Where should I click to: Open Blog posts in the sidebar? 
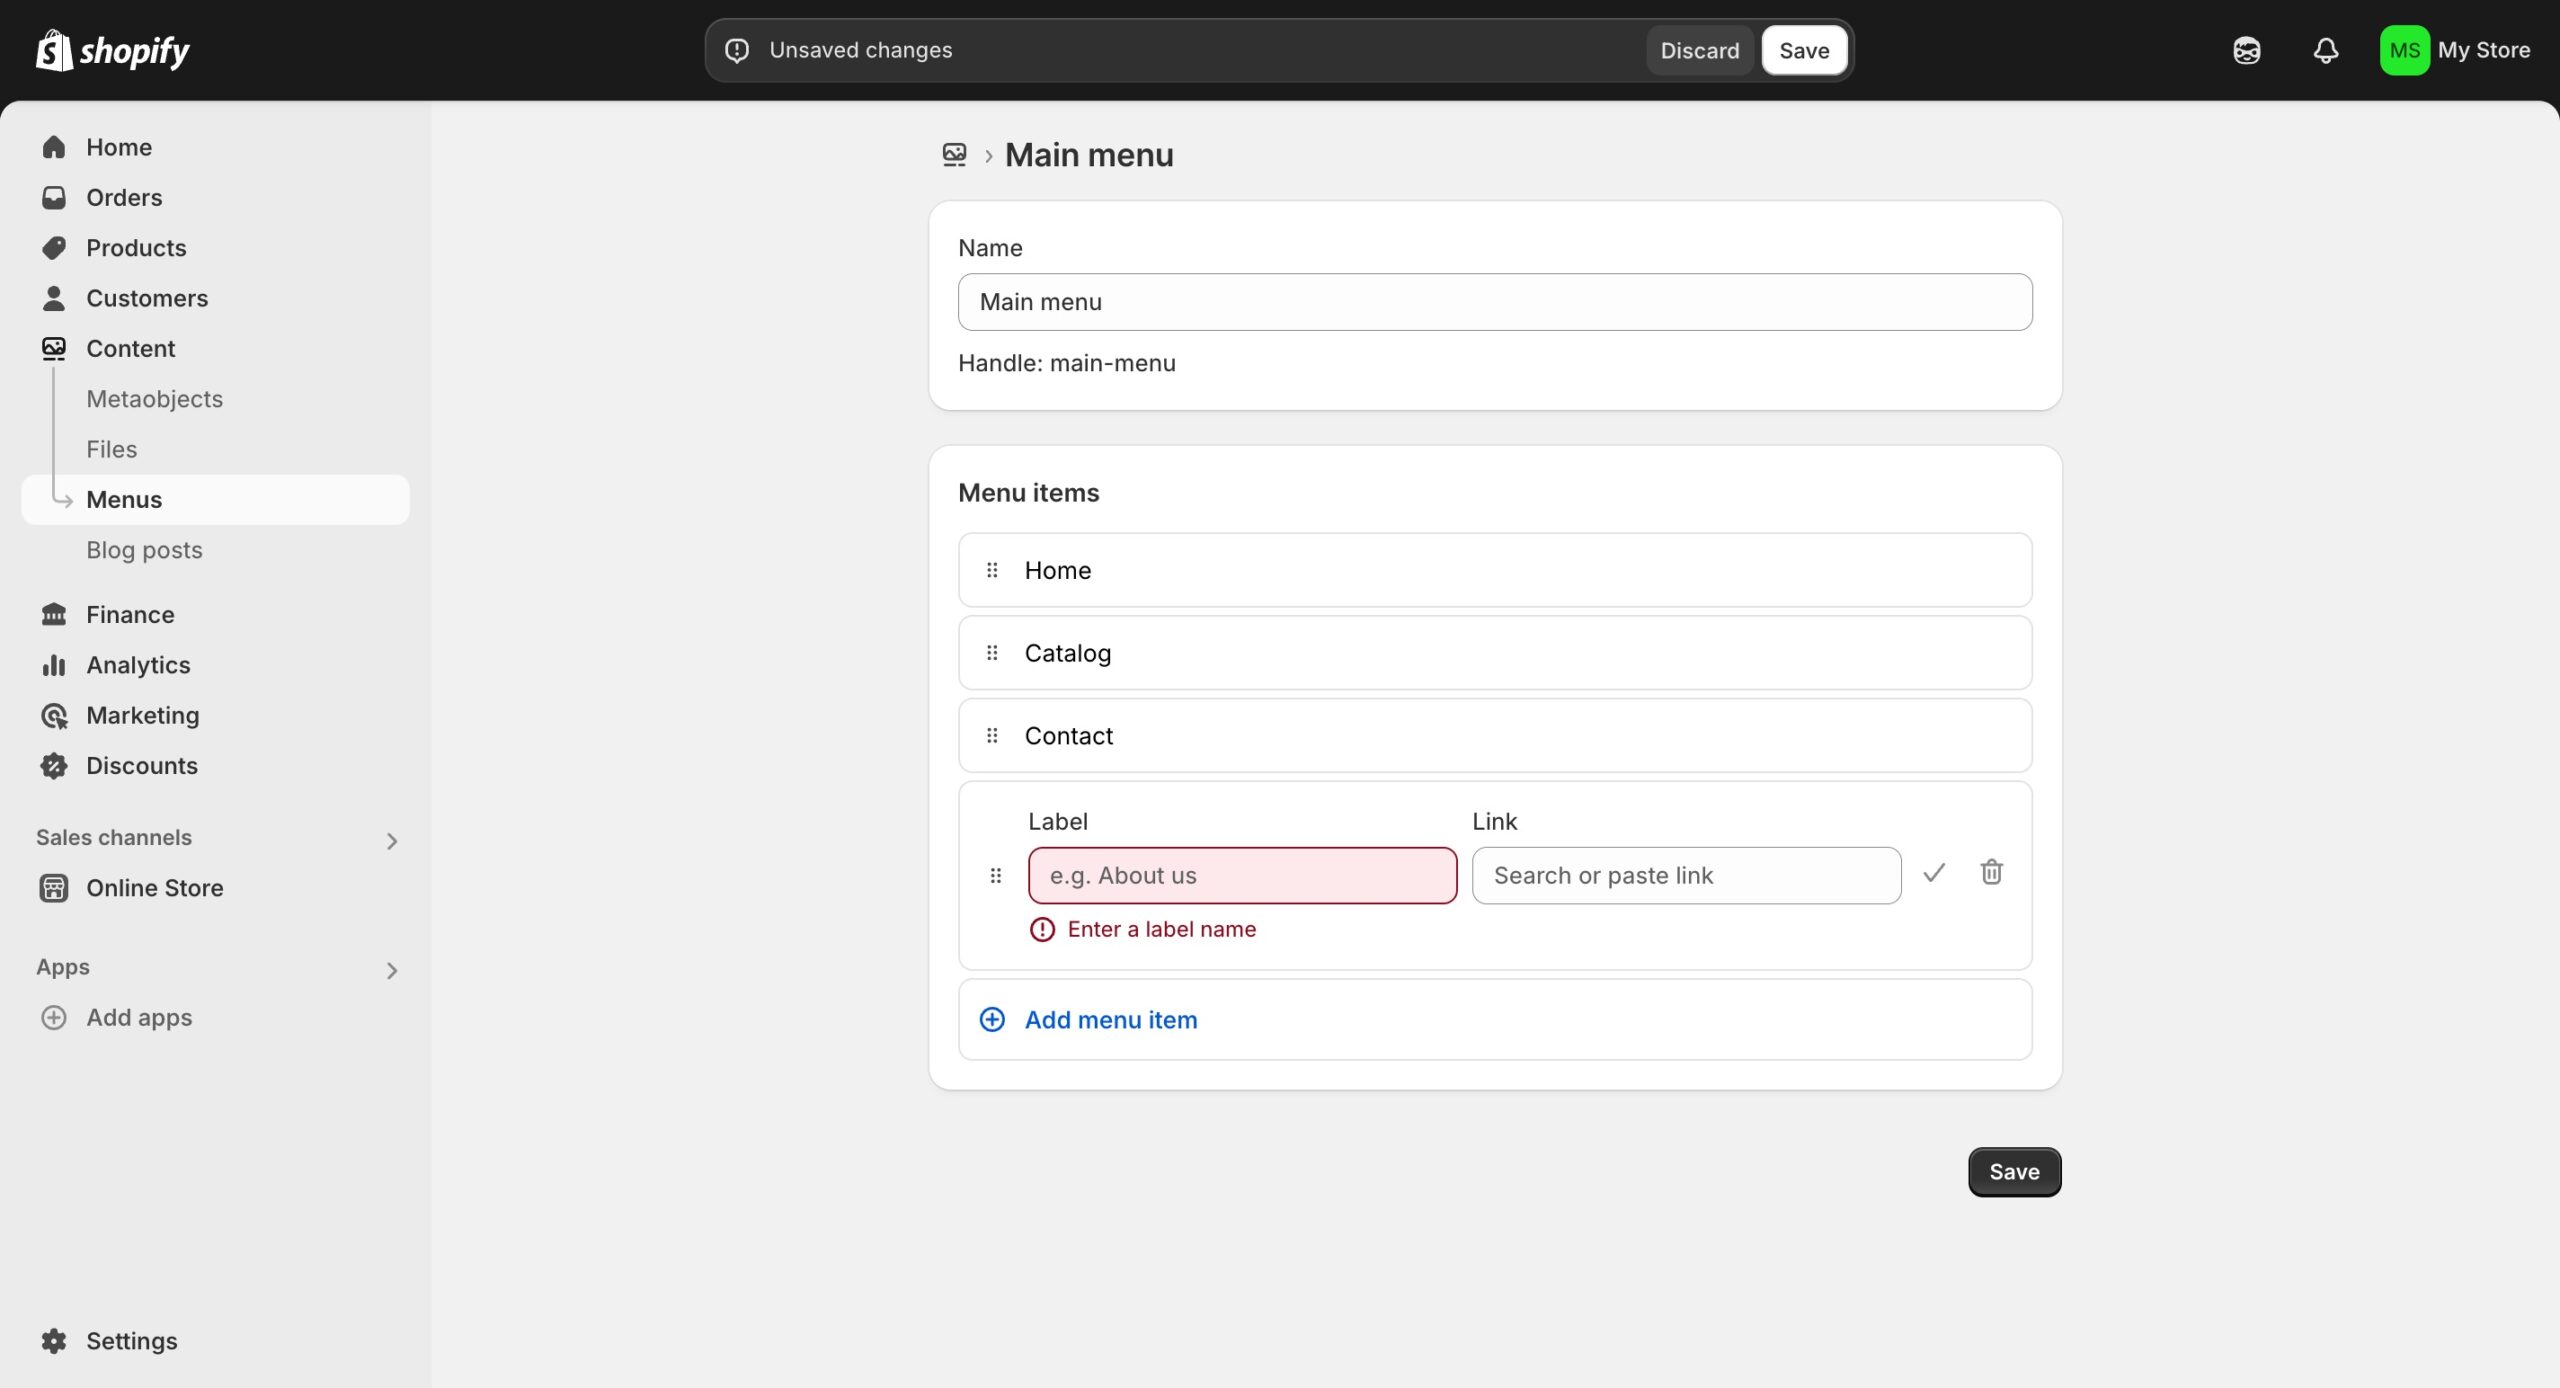[x=144, y=550]
